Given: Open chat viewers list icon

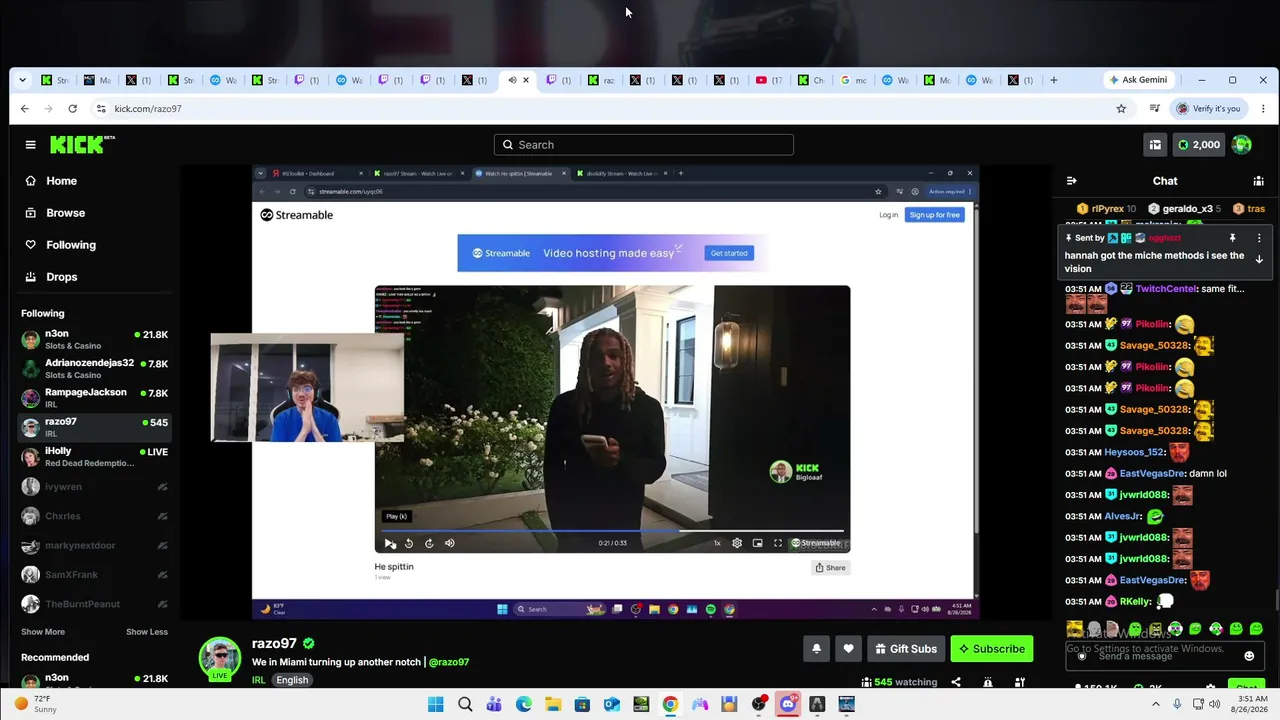Looking at the screenshot, I should [x=1258, y=181].
